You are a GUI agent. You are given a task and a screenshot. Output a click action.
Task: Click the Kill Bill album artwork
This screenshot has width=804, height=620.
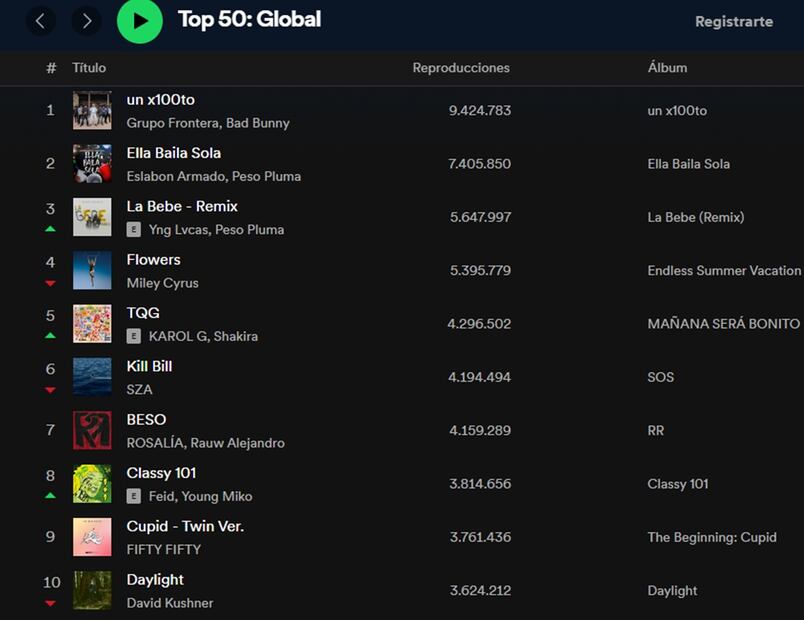(x=92, y=376)
